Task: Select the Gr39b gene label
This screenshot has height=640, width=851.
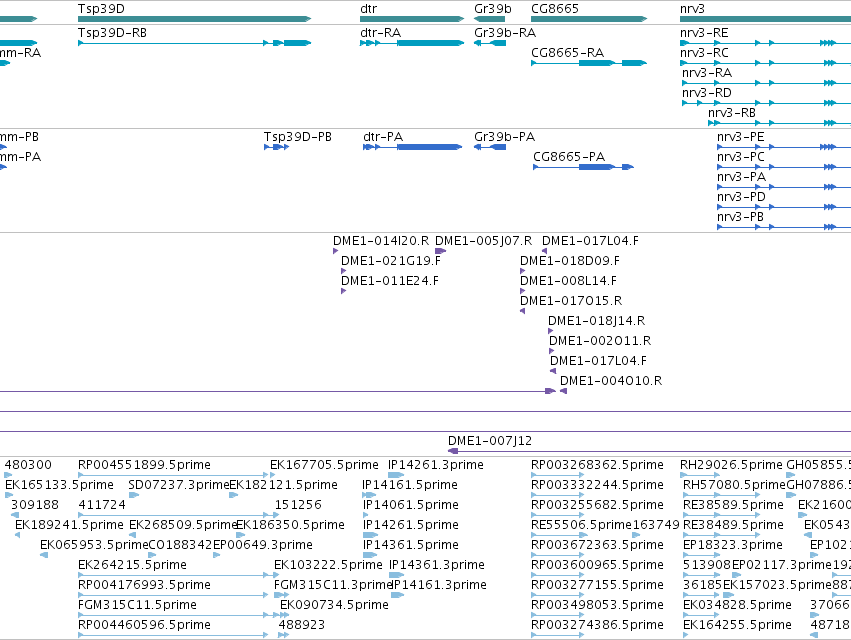Action: pyautogui.click(x=493, y=9)
